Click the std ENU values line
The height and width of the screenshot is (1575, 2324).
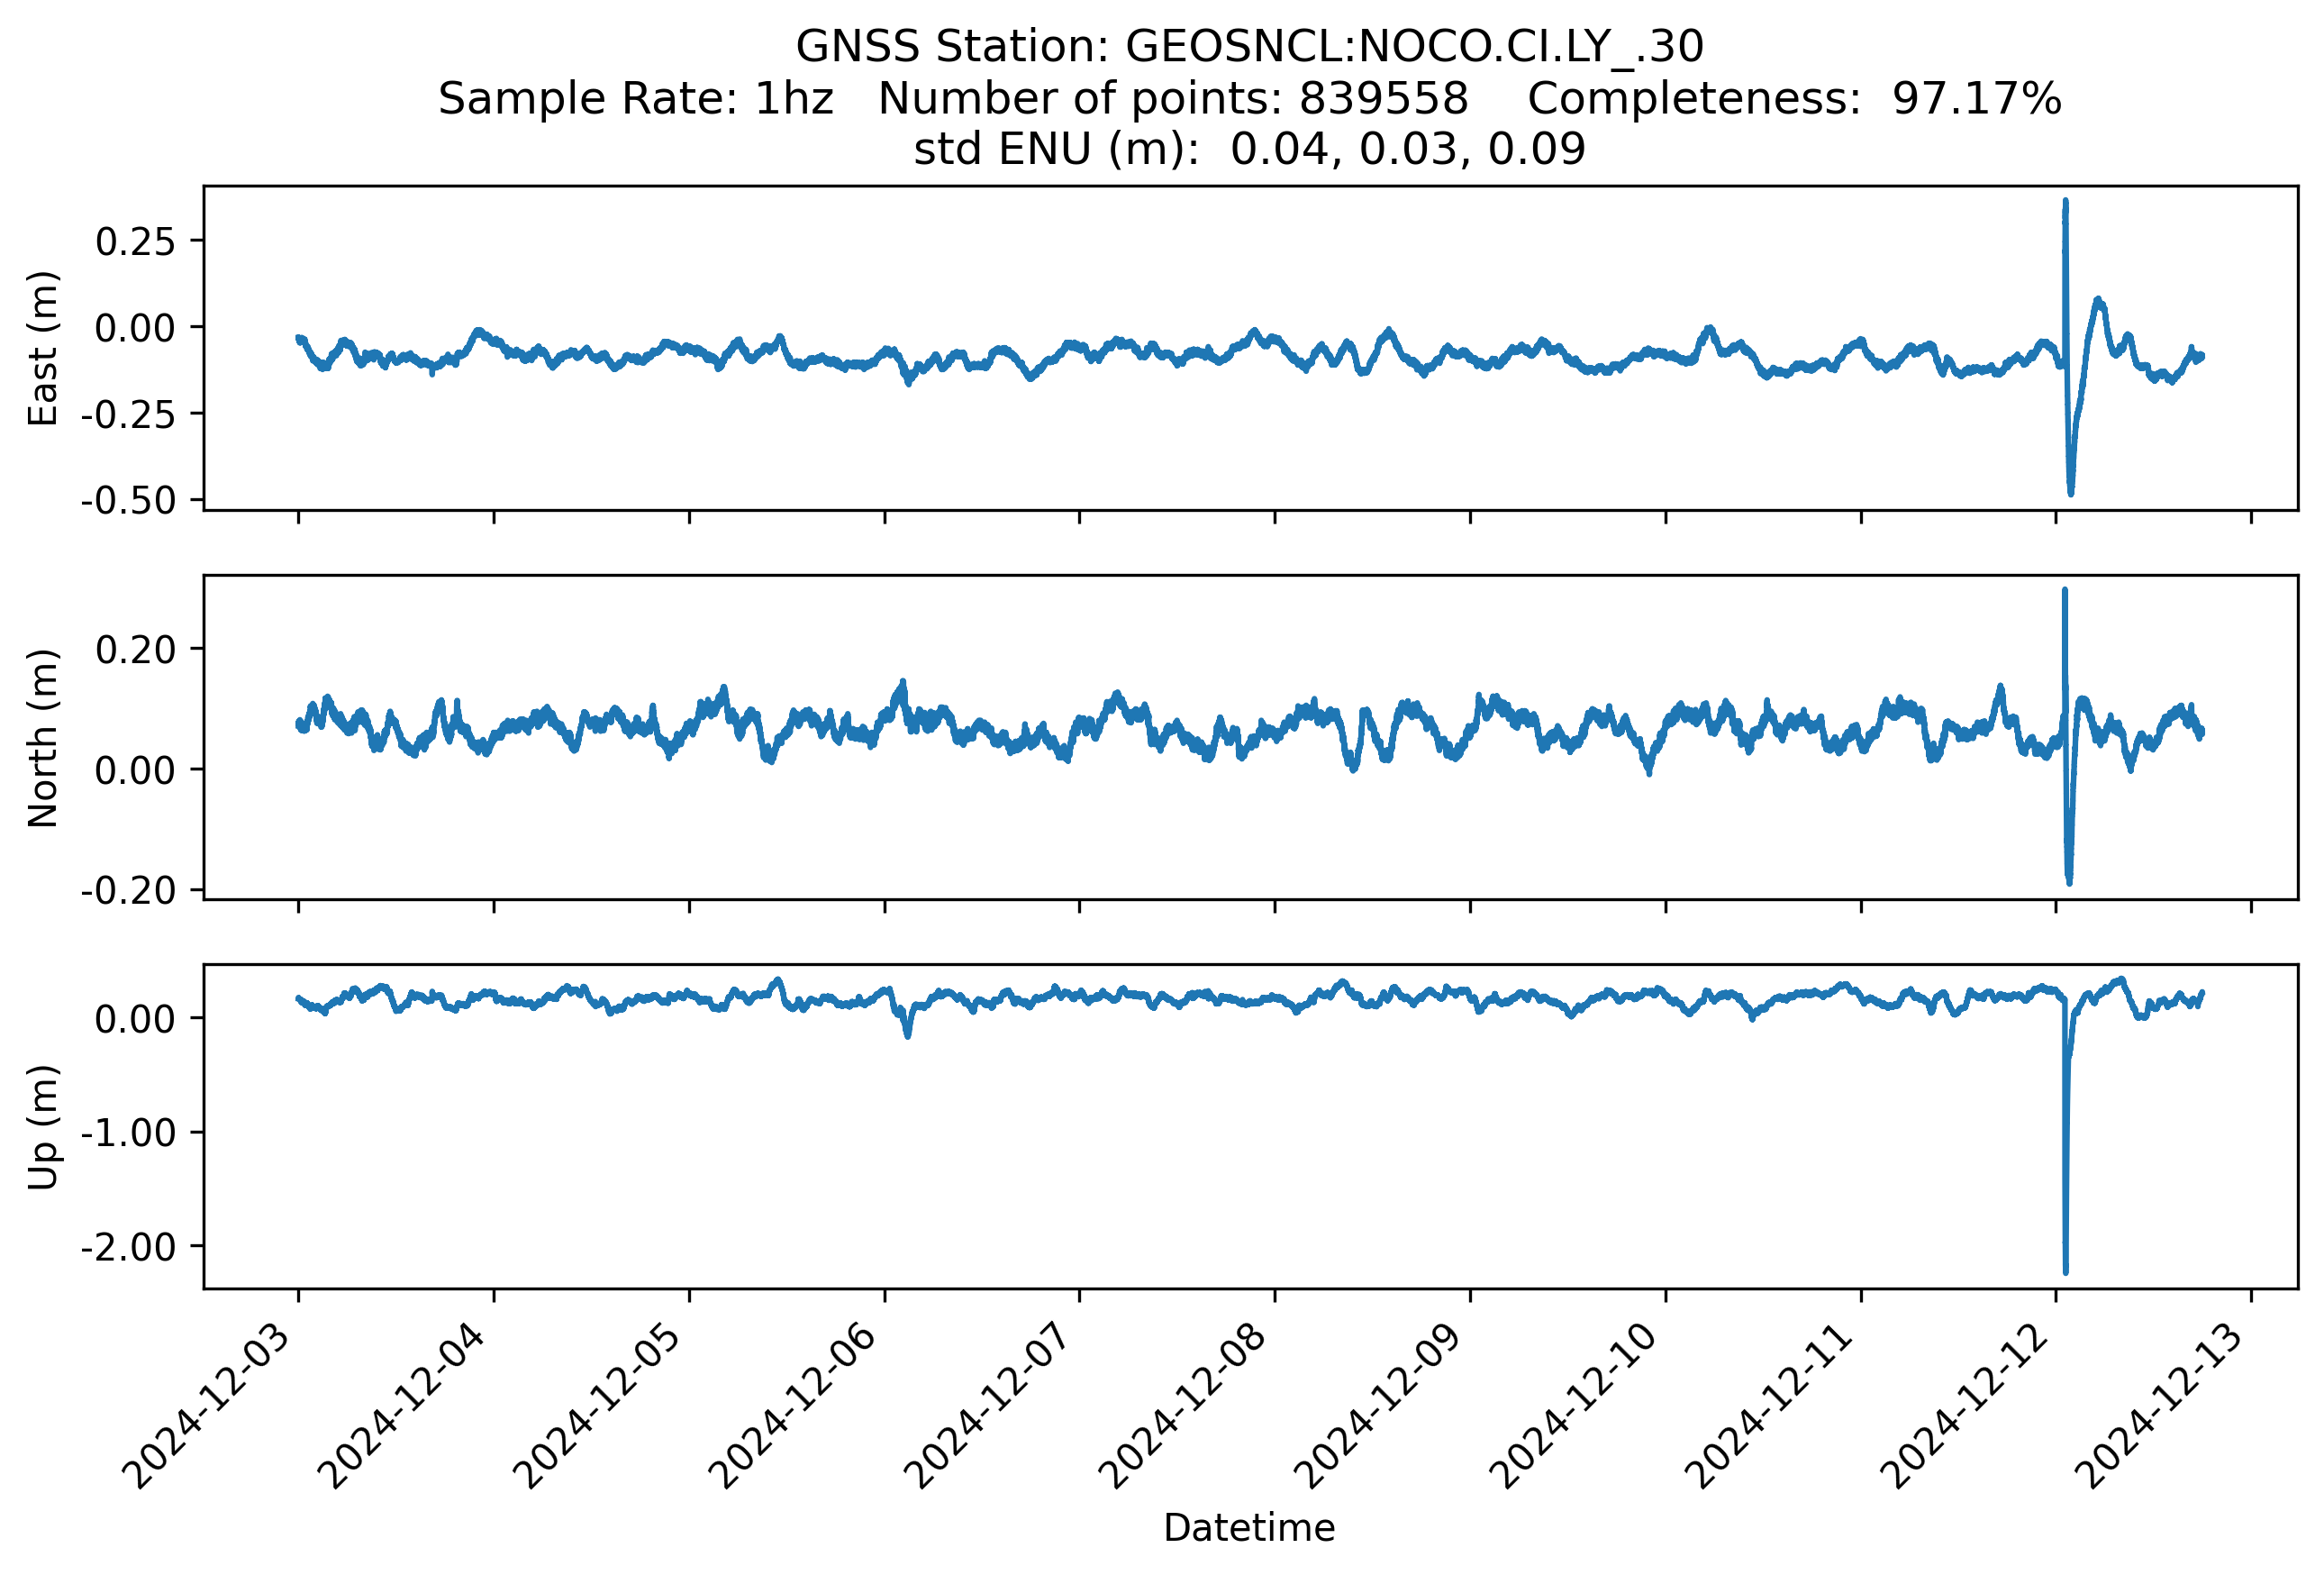click(x=1249, y=150)
